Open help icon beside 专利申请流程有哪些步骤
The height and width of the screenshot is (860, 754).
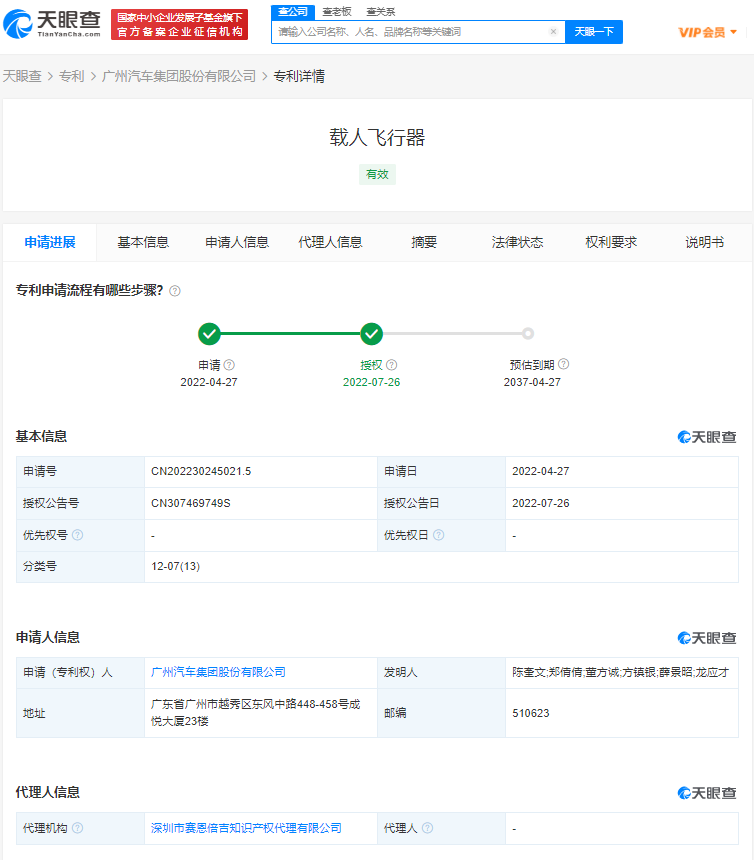[x=175, y=291]
